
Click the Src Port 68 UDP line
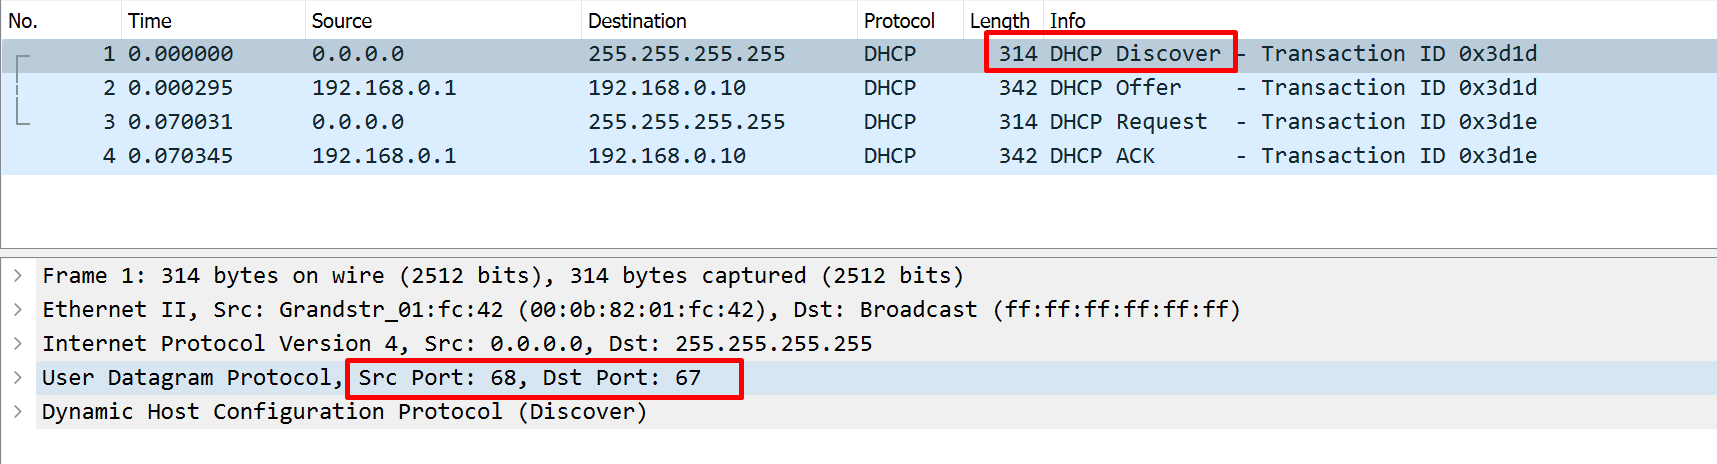530,378
